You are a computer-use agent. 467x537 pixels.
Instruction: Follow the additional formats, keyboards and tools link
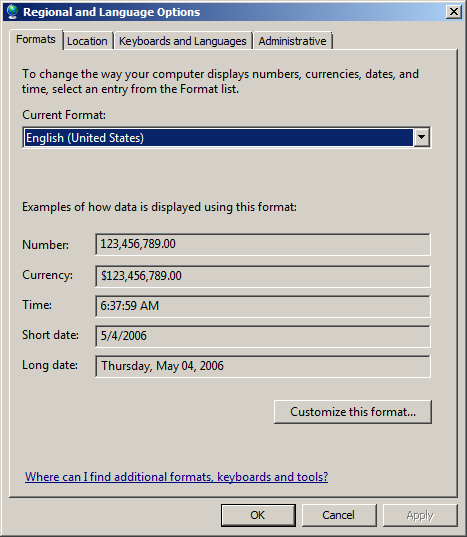coord(176,477)
